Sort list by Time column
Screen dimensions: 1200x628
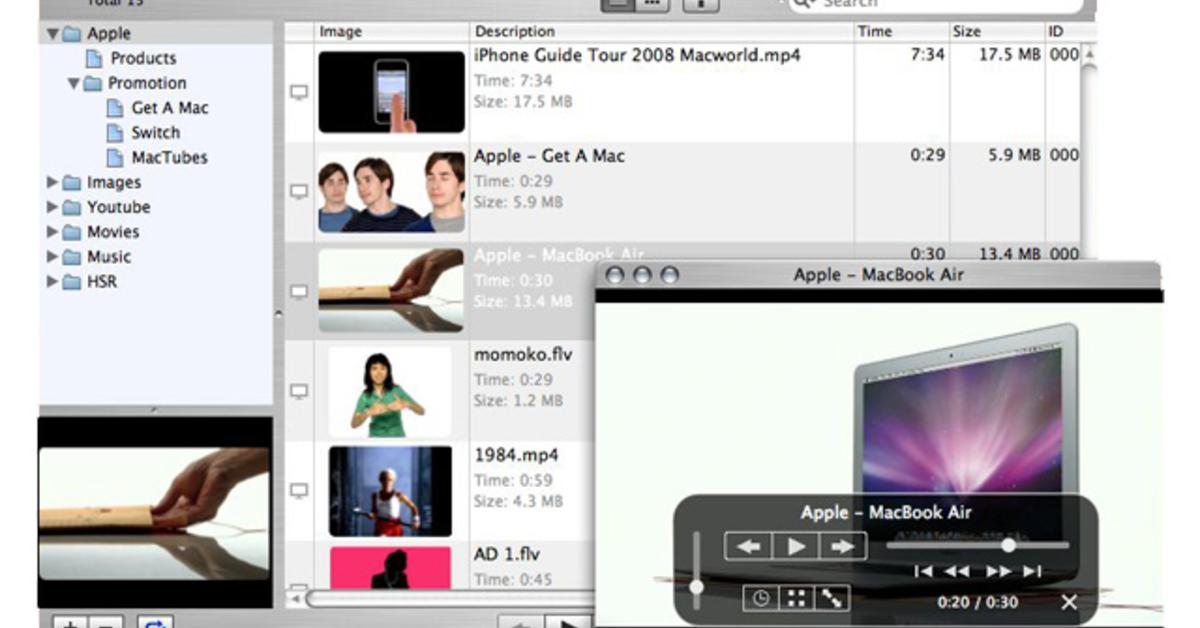[901, 32]
